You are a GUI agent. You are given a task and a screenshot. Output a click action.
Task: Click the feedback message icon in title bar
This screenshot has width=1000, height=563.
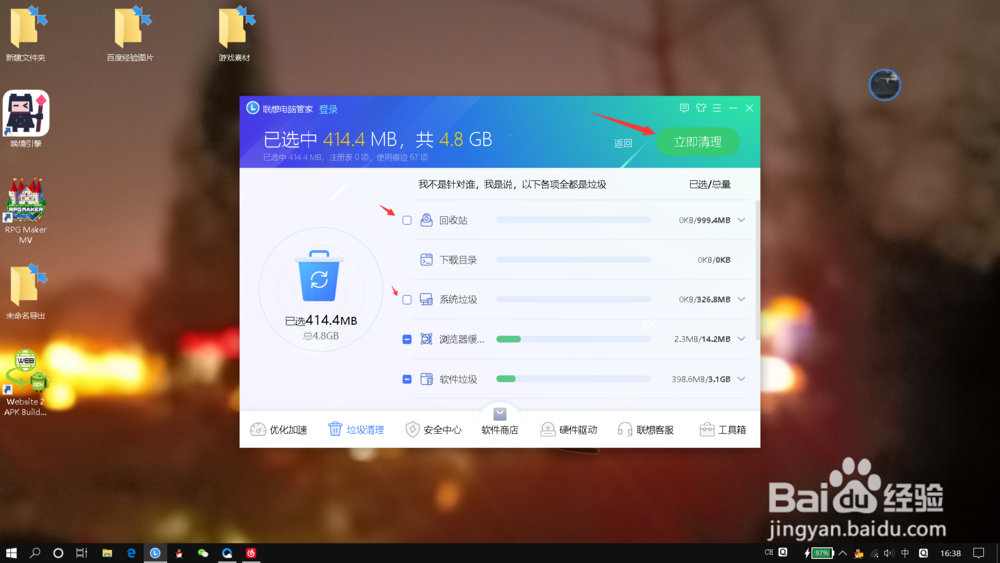coord(684,108)
